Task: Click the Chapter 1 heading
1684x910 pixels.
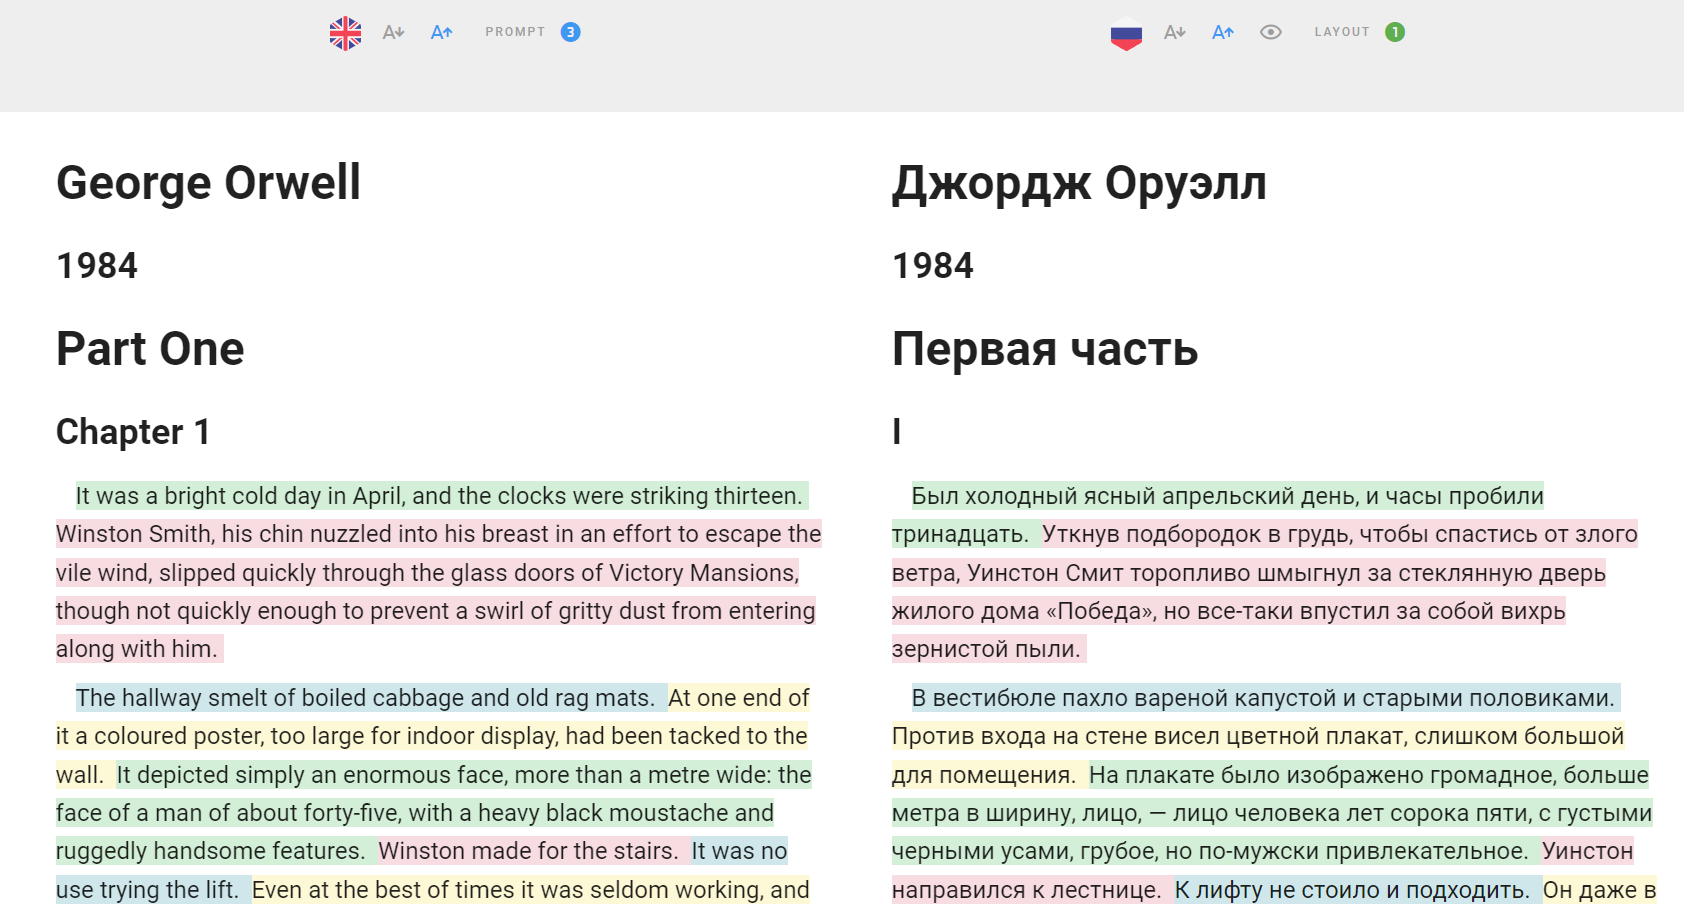Action: pyautogui.click(x=133, y=432)
